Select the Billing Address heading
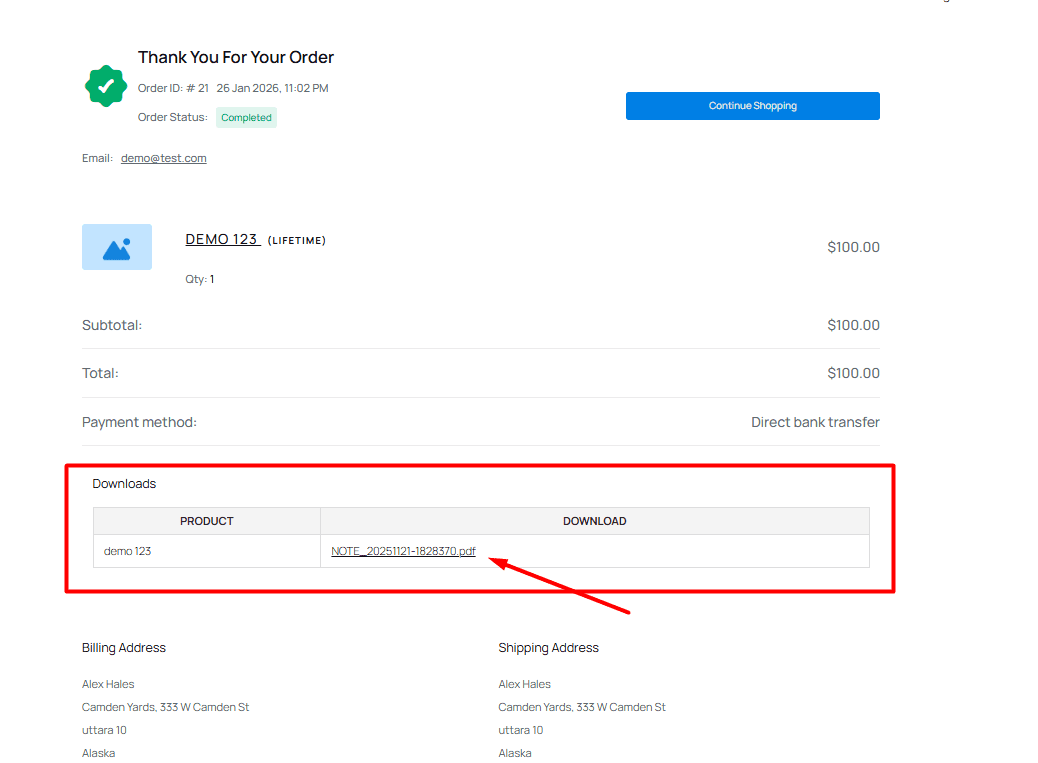 [x=123, y=647]
